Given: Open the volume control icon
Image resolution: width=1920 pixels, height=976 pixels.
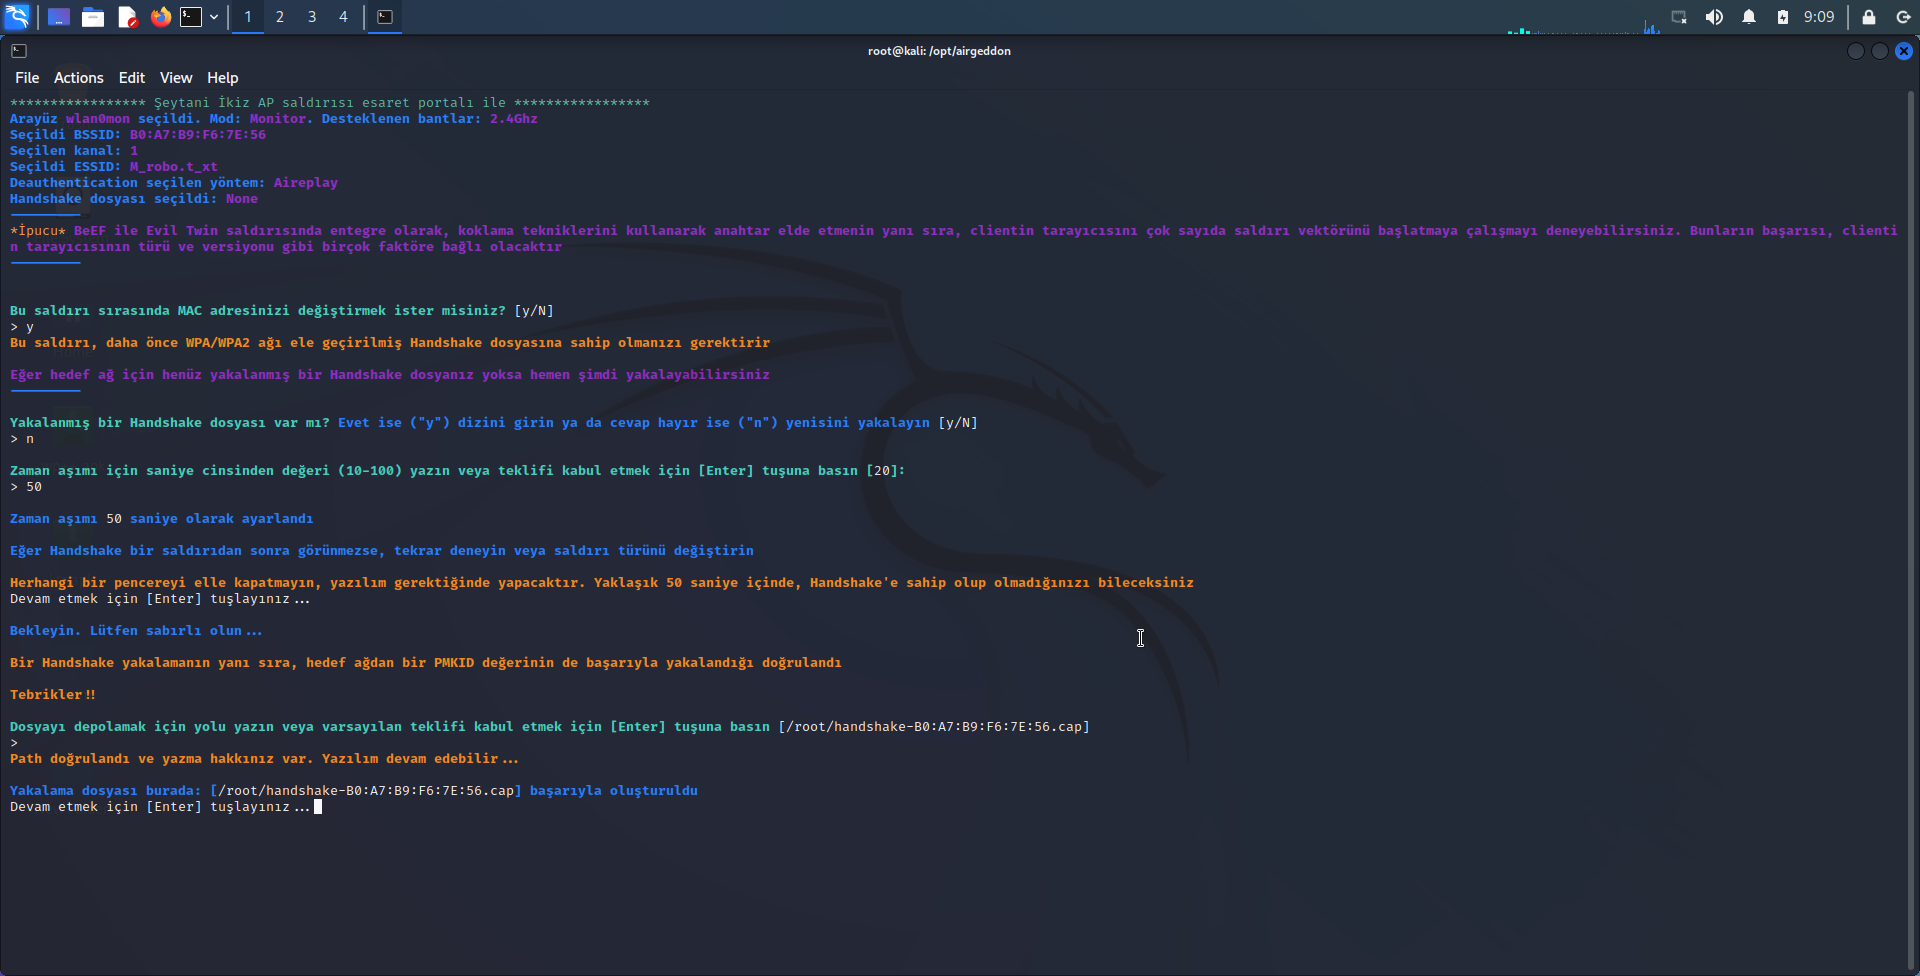Looking at the screenshot, I should pyautogui.click(x=1714, y=17).
